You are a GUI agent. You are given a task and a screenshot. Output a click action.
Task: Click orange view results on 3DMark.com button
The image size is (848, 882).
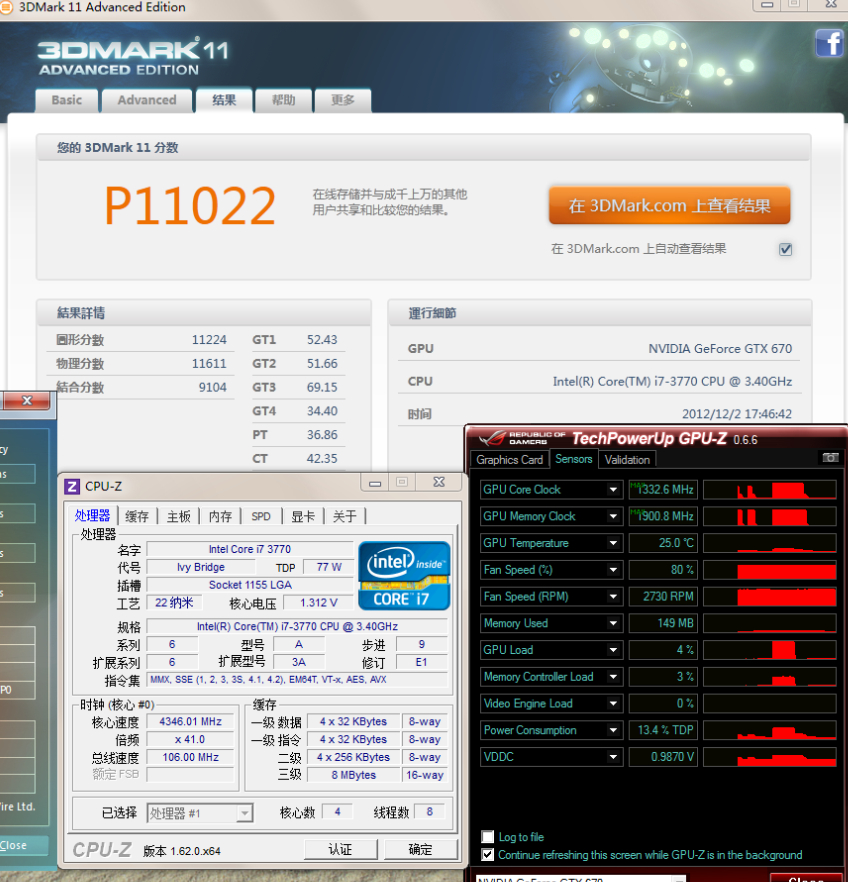pos(669,205)
